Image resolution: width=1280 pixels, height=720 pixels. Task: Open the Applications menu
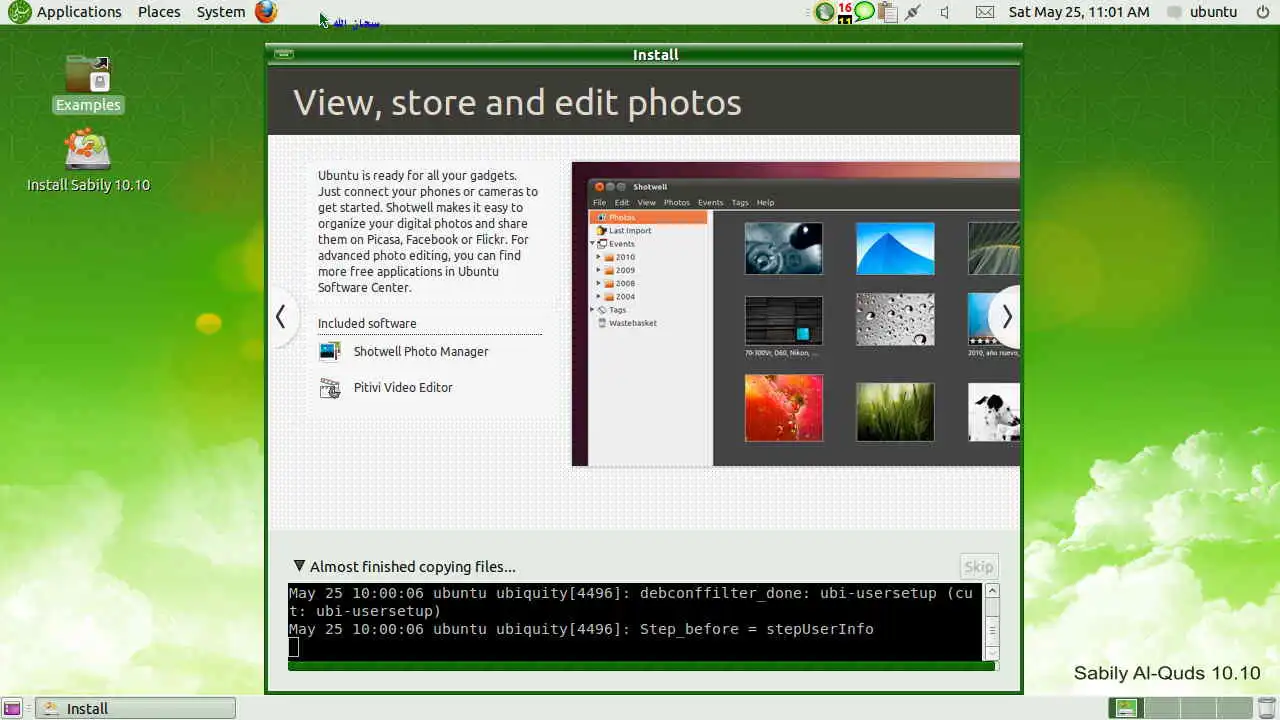(x=66, y=12)
